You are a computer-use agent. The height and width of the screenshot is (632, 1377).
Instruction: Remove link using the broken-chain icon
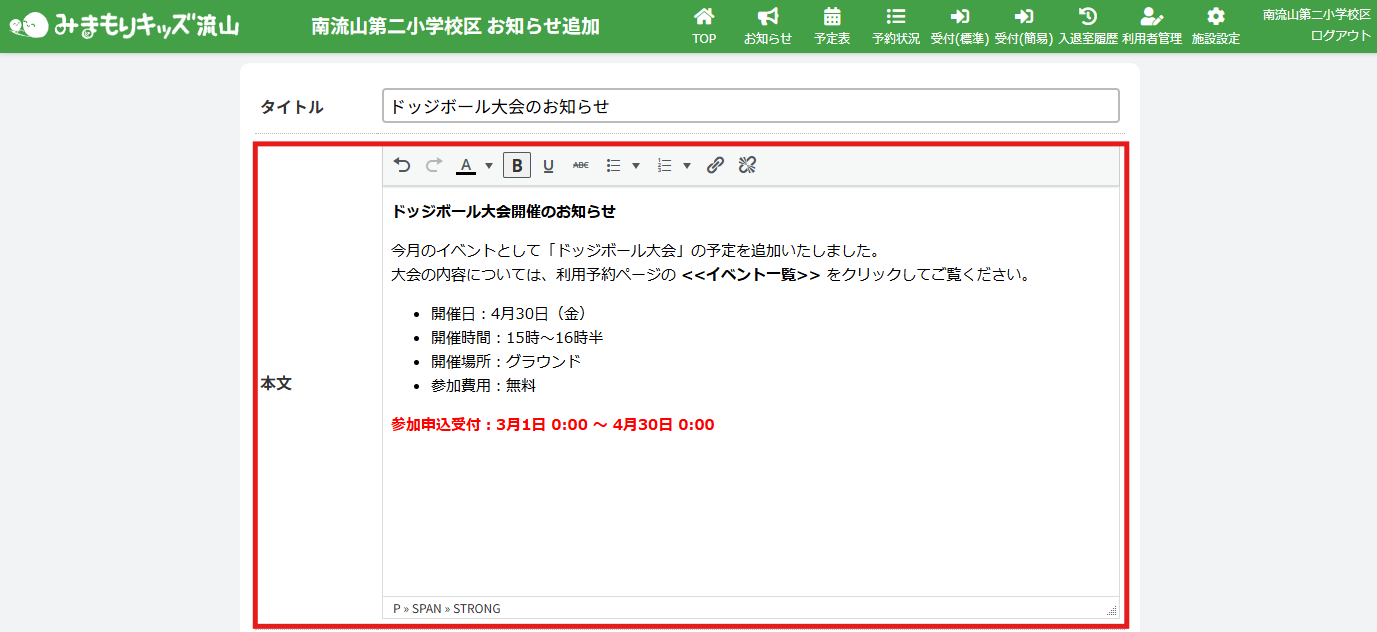[x=747, y=165]
